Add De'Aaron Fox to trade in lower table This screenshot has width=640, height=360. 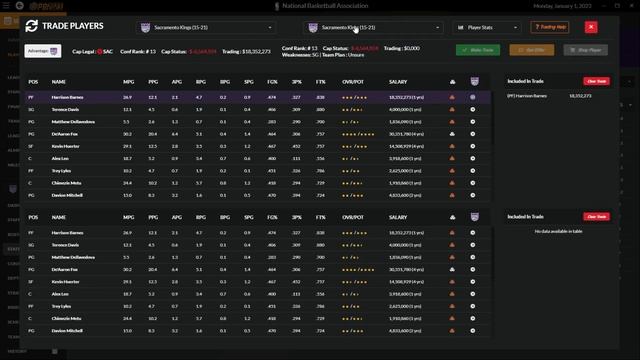(473, 269)
